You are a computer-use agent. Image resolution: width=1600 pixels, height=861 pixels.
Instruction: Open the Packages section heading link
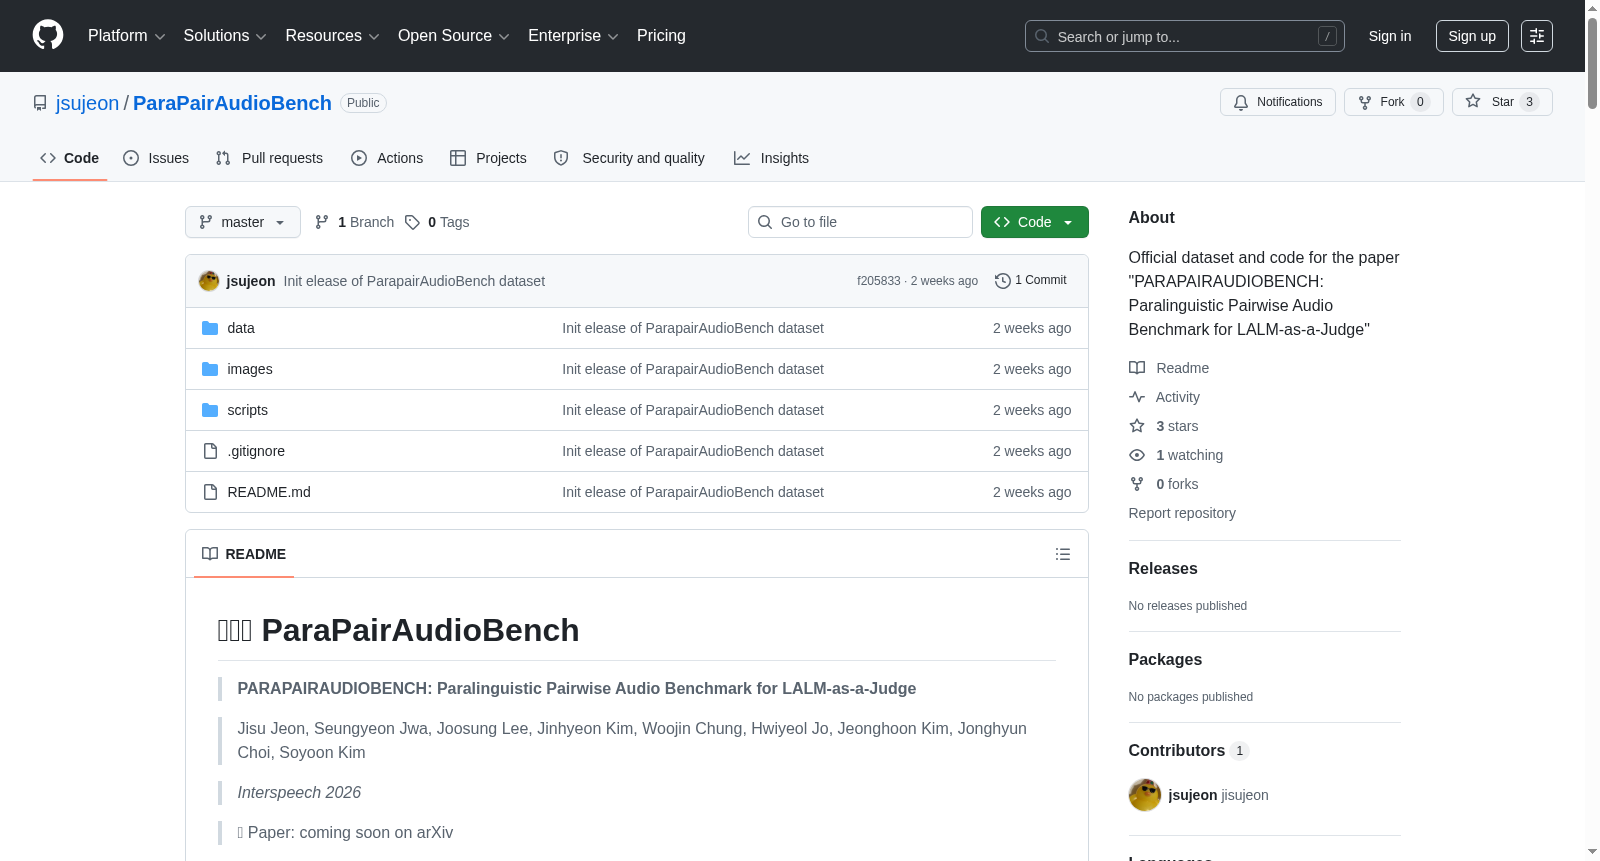[1165, 659]
